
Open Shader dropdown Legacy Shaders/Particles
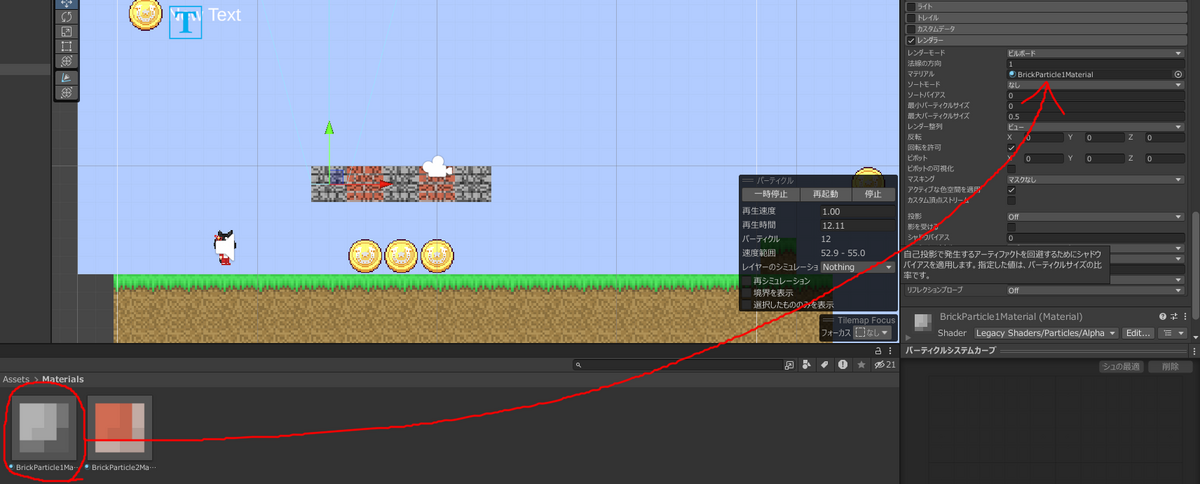click(1045, 333)
